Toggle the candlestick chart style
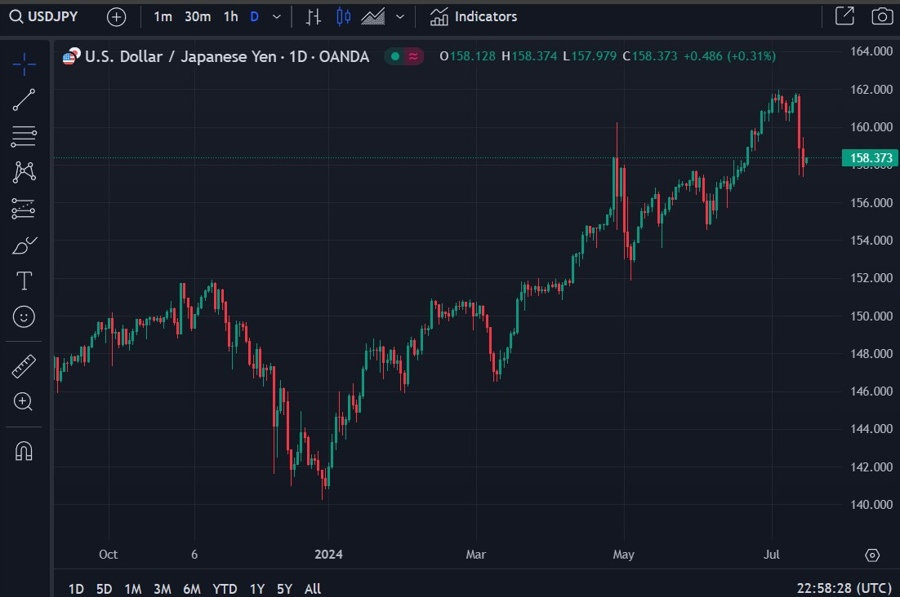Viewport: 900px width, 597px height. pos(343,17)
